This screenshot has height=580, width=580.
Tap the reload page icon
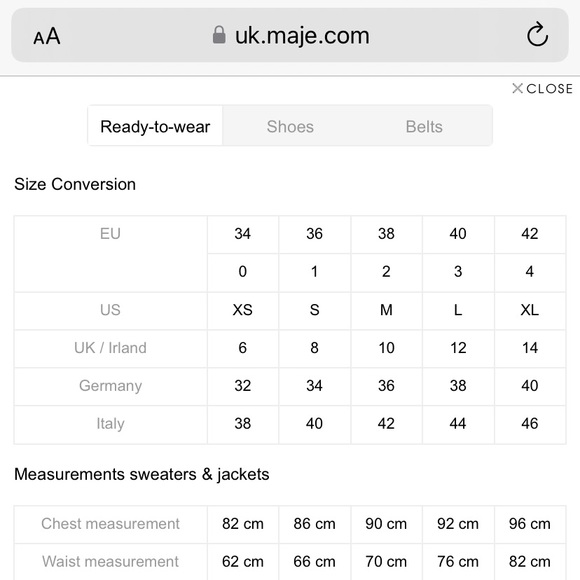pos(537,35)
